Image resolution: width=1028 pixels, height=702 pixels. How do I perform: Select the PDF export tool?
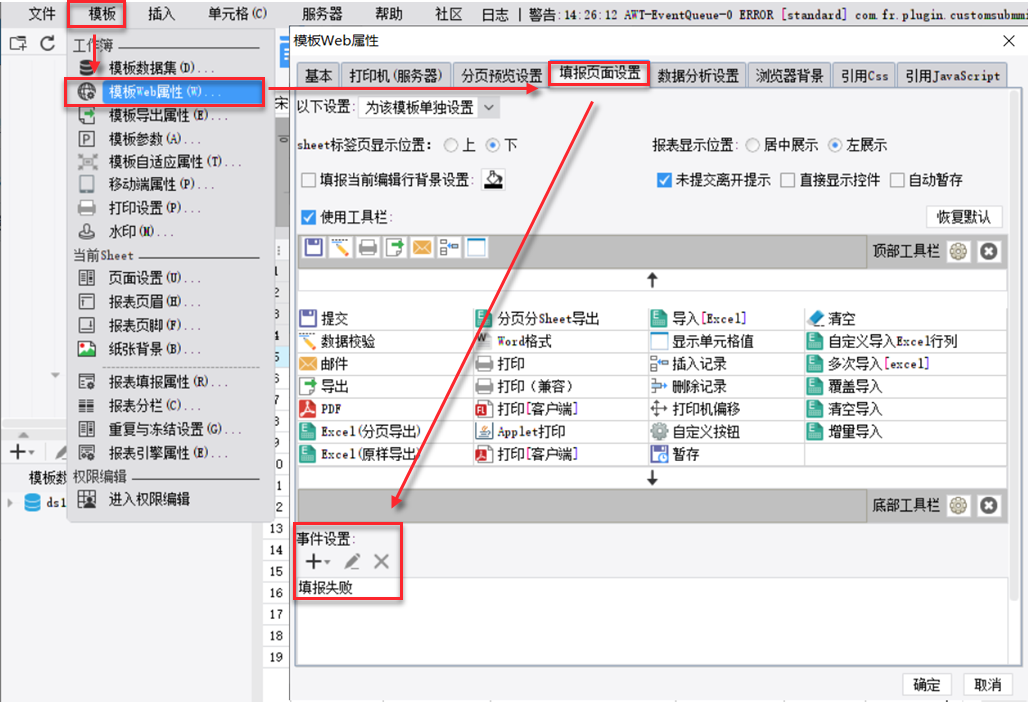click(321, 409)
